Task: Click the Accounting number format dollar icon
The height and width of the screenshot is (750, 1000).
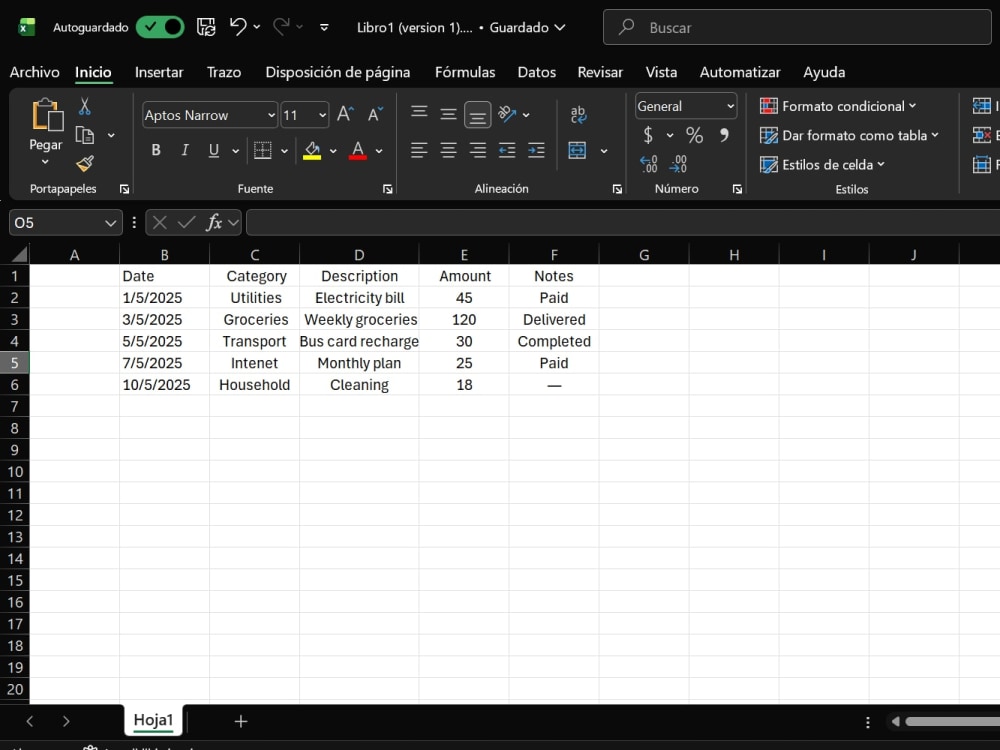Action: tap(648, 135)
